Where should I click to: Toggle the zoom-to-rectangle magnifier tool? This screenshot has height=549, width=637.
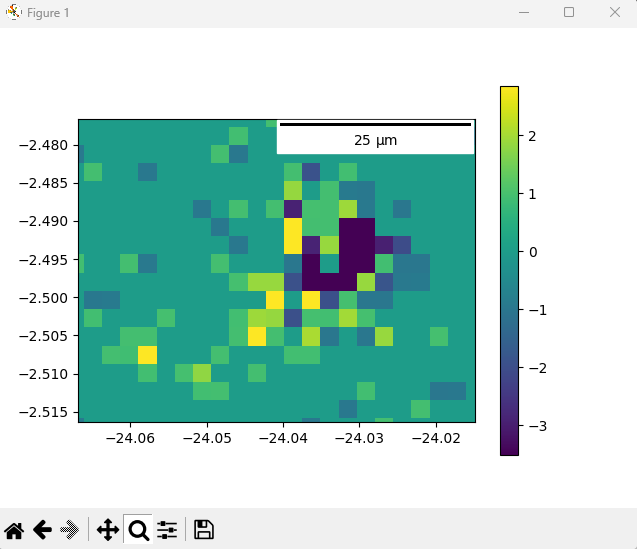pos(138,530)
